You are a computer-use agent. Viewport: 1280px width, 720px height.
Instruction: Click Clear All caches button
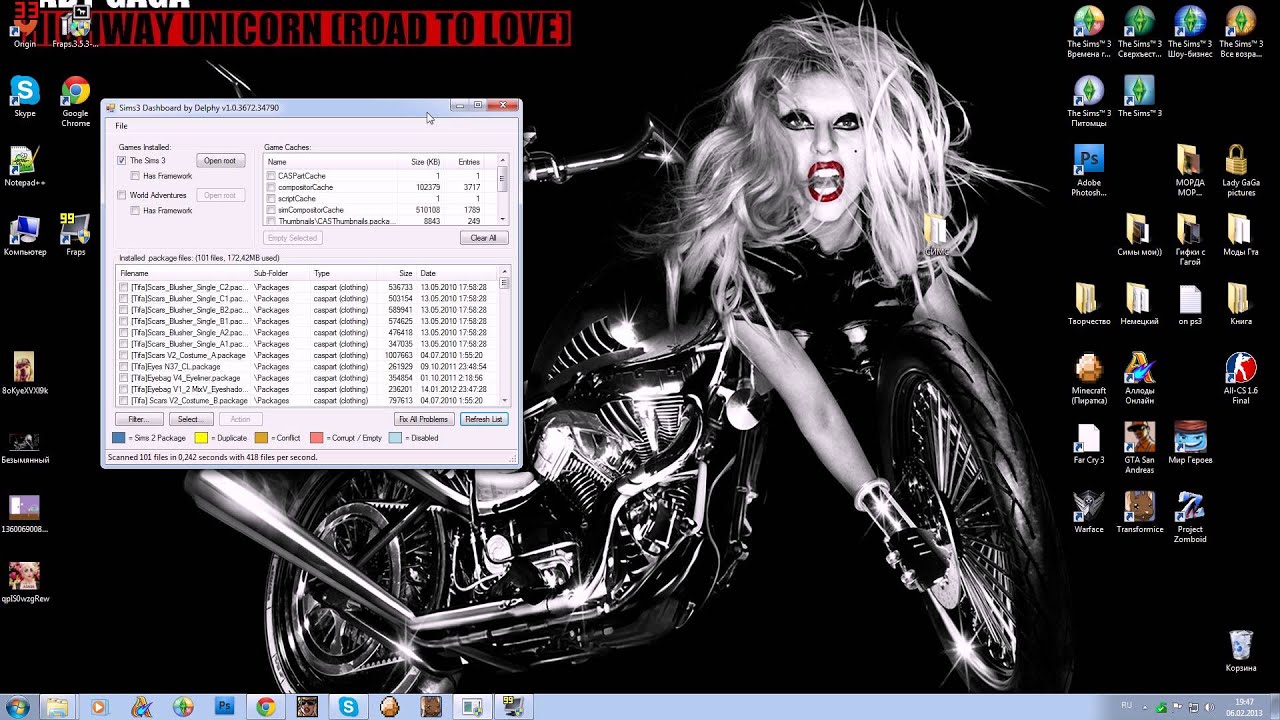click(x=484, y=238)
